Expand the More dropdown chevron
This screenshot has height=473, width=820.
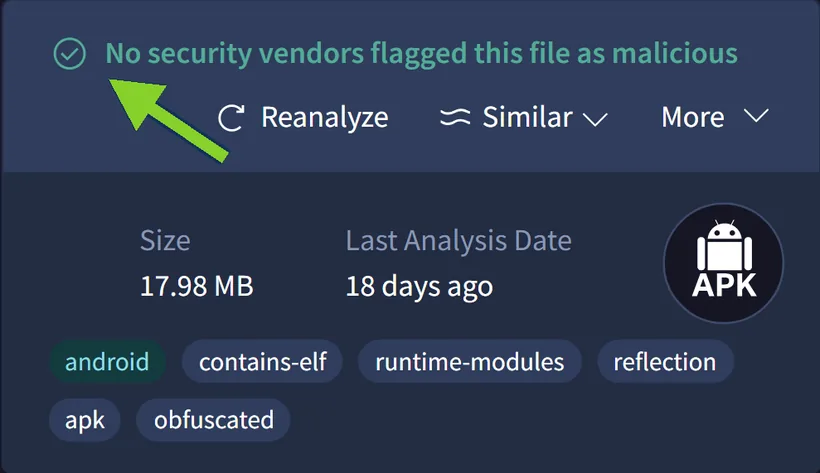coord(756,116)
